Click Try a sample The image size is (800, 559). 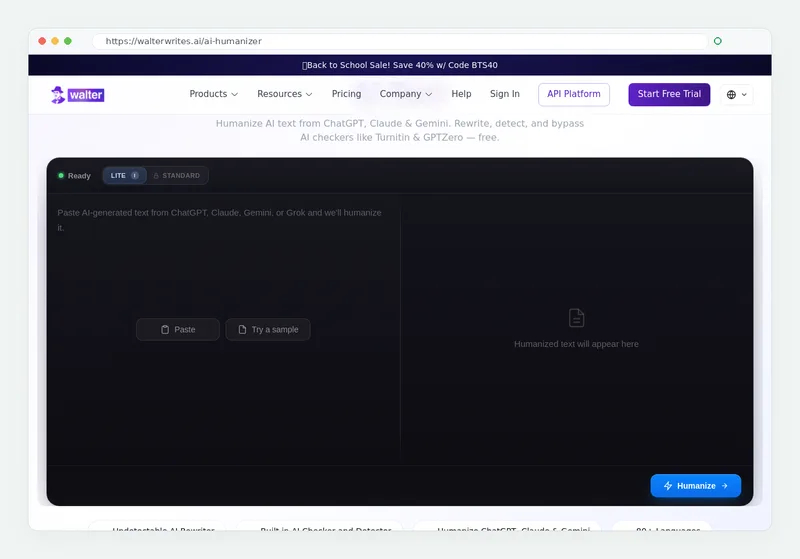pyautogui.click(x=268, y=329)
